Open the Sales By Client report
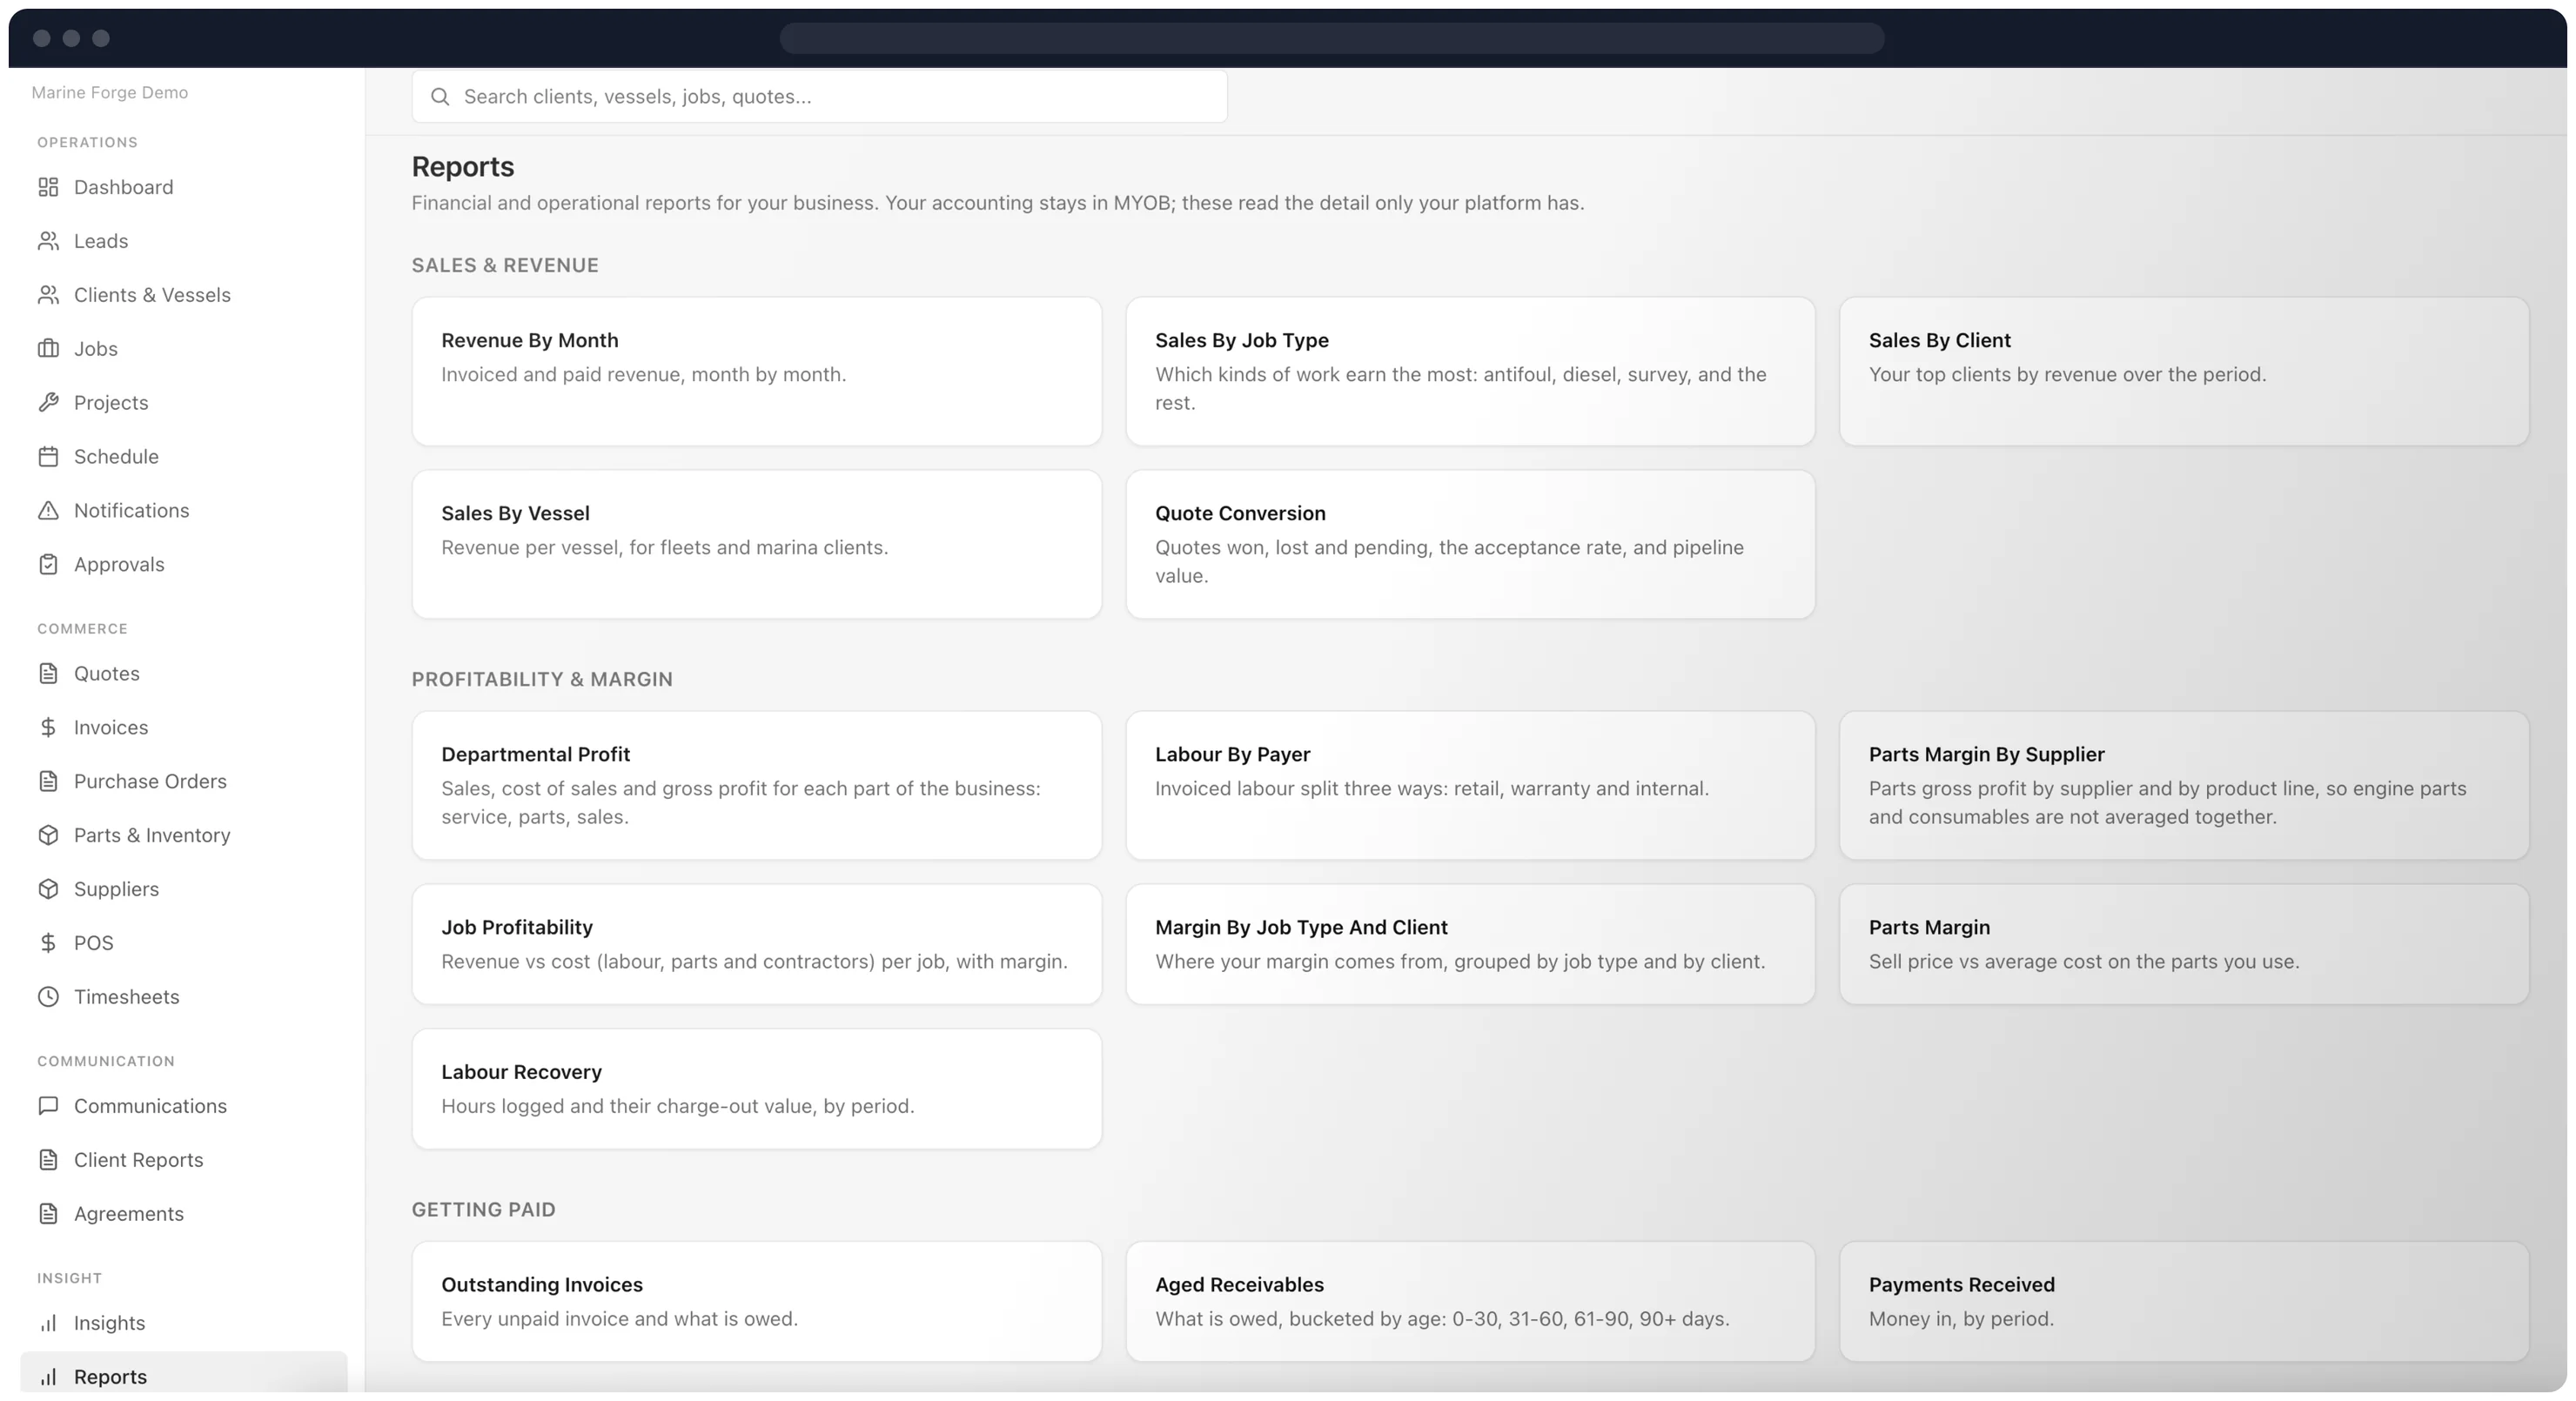2576x1401 pixels. 2184,372
